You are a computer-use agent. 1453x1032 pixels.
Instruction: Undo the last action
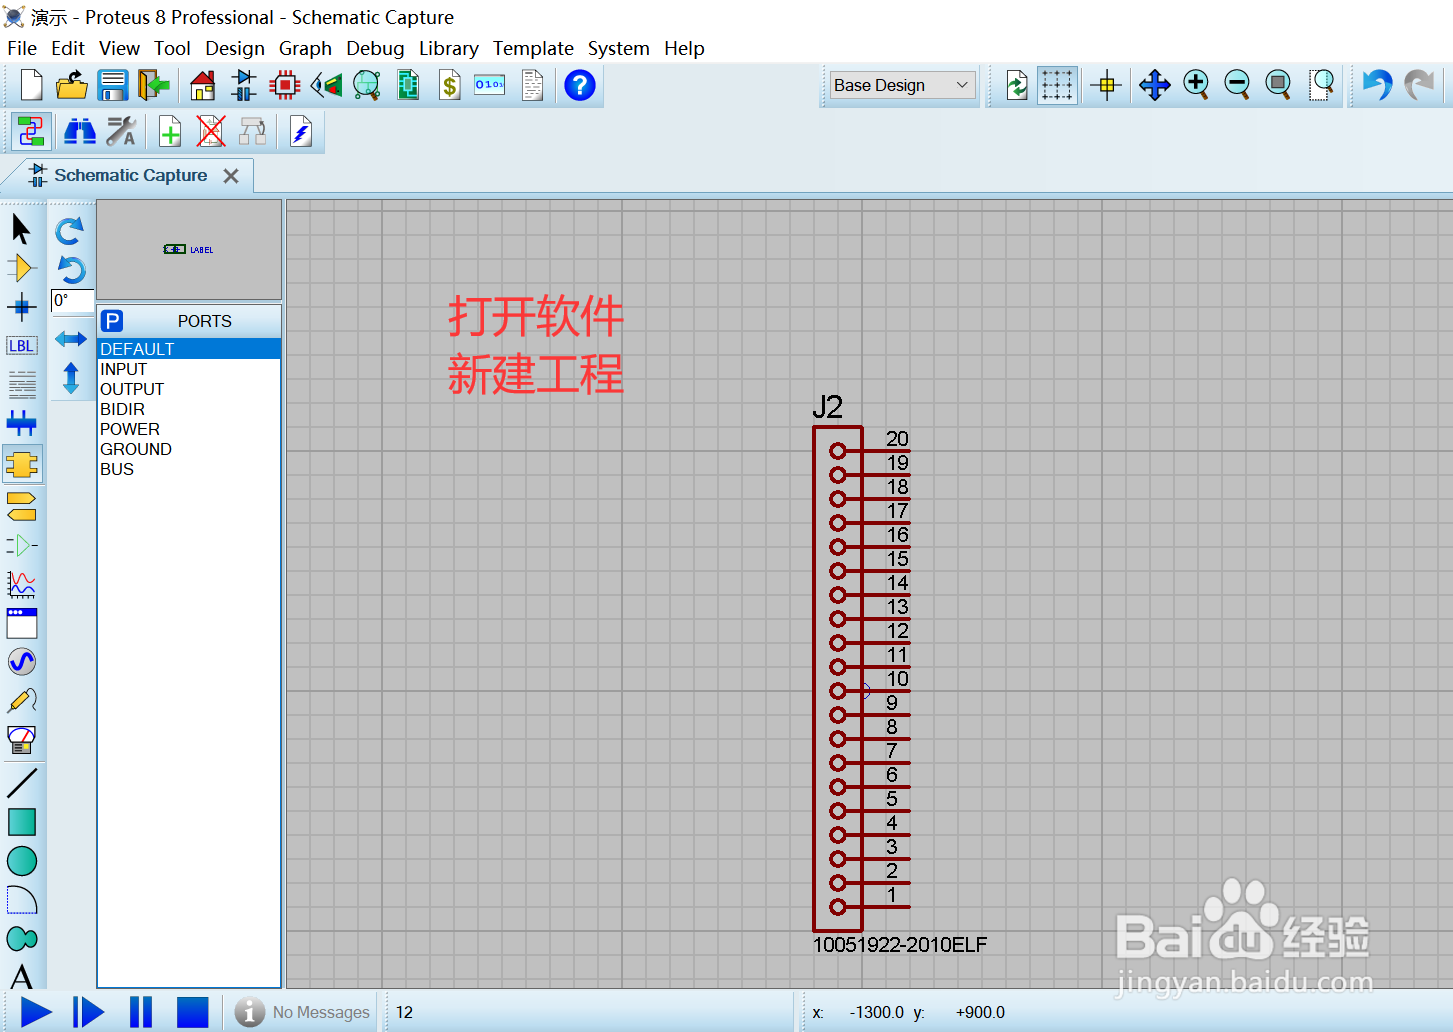click(x=1378, y=85)
